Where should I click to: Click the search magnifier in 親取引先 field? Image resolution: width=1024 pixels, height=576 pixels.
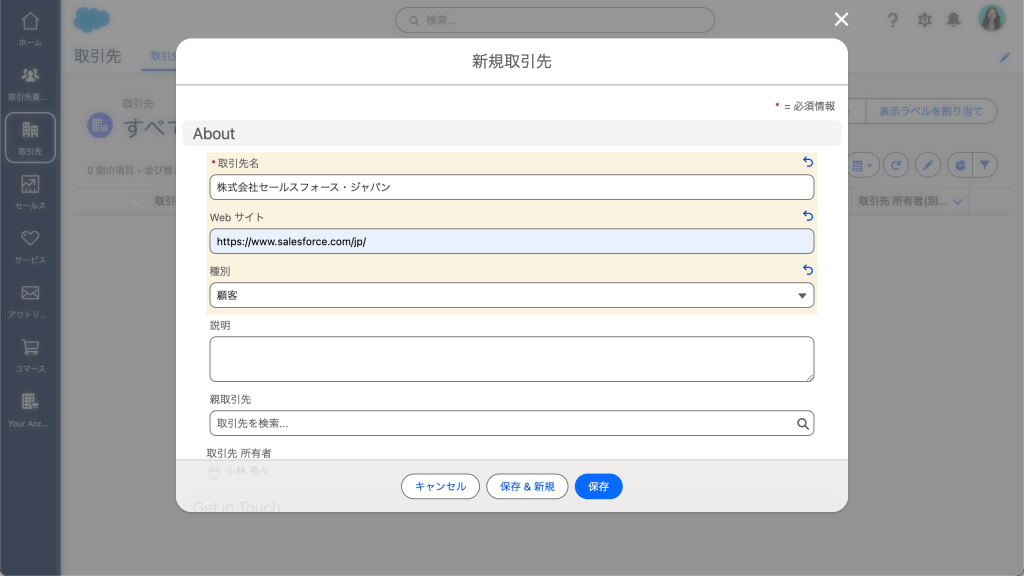click(802, 424)
